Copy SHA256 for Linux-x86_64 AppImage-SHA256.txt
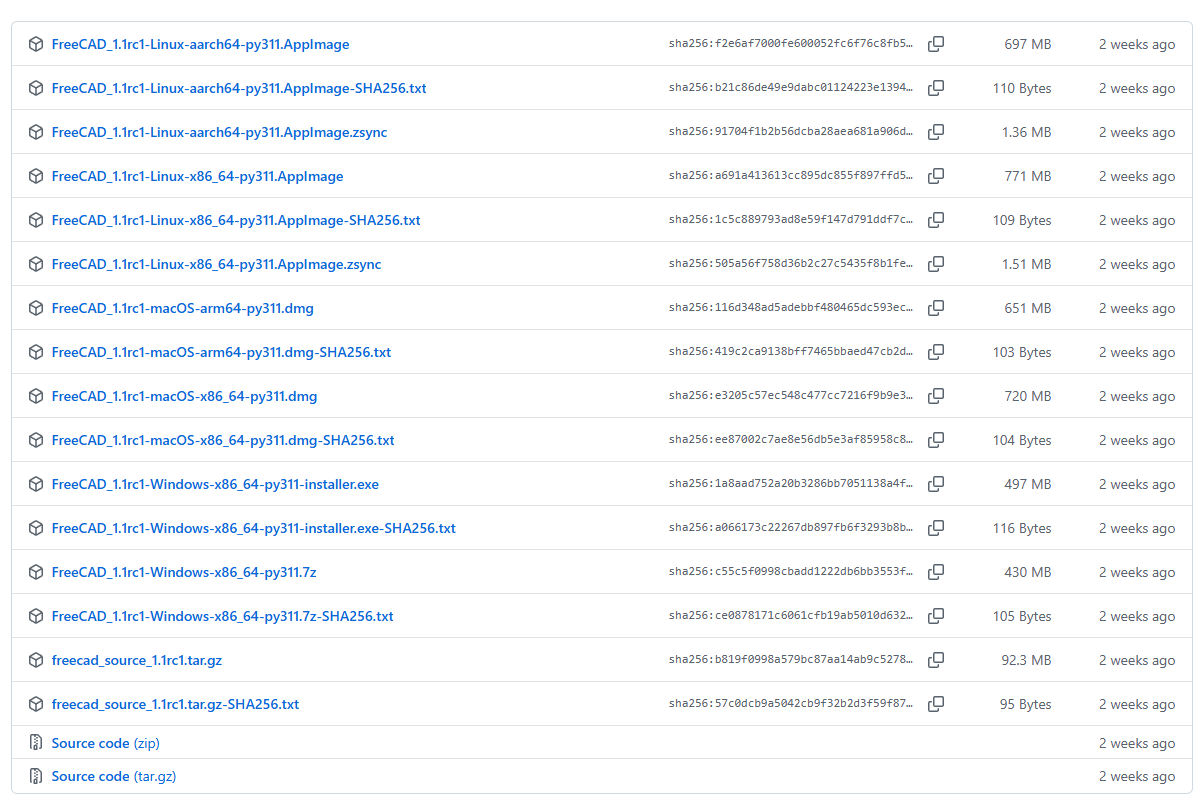 [x=936, y=220]
